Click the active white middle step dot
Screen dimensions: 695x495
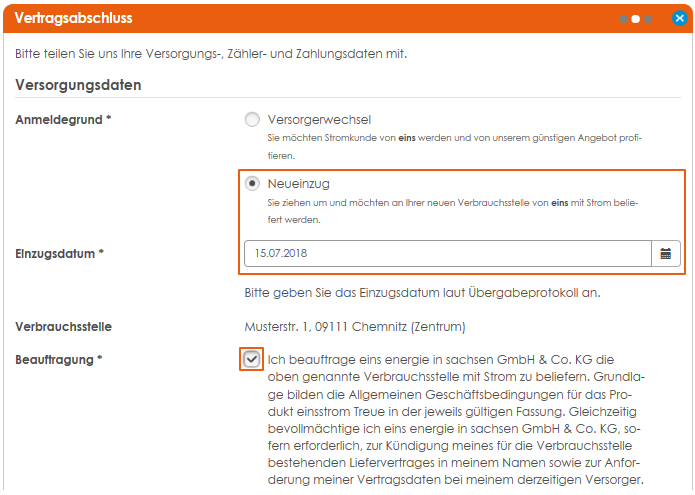tap(635, 18)
